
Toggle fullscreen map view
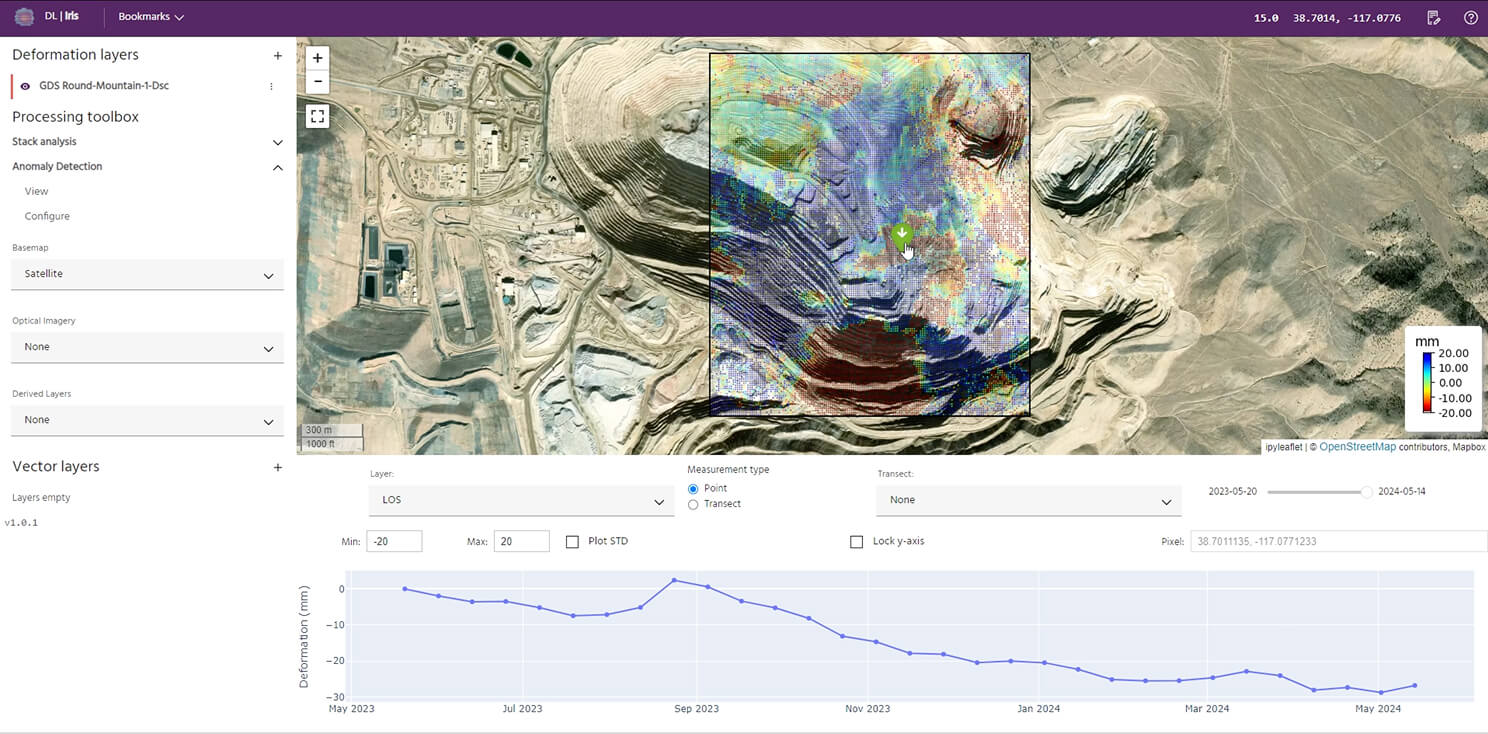click(317, 116)
